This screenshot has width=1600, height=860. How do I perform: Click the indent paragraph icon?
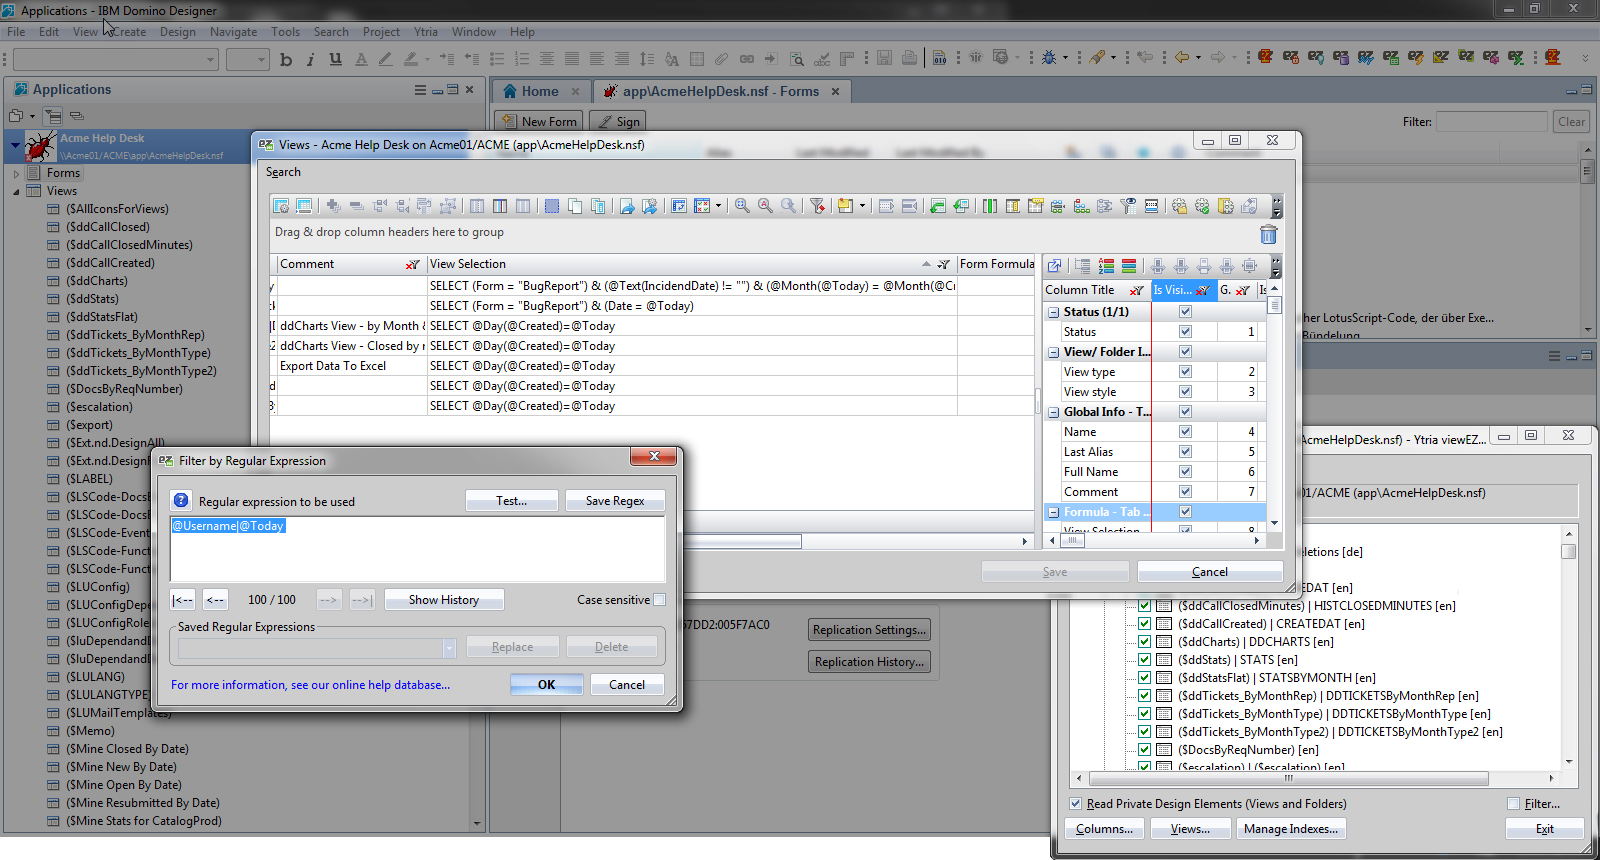(447, 59)
